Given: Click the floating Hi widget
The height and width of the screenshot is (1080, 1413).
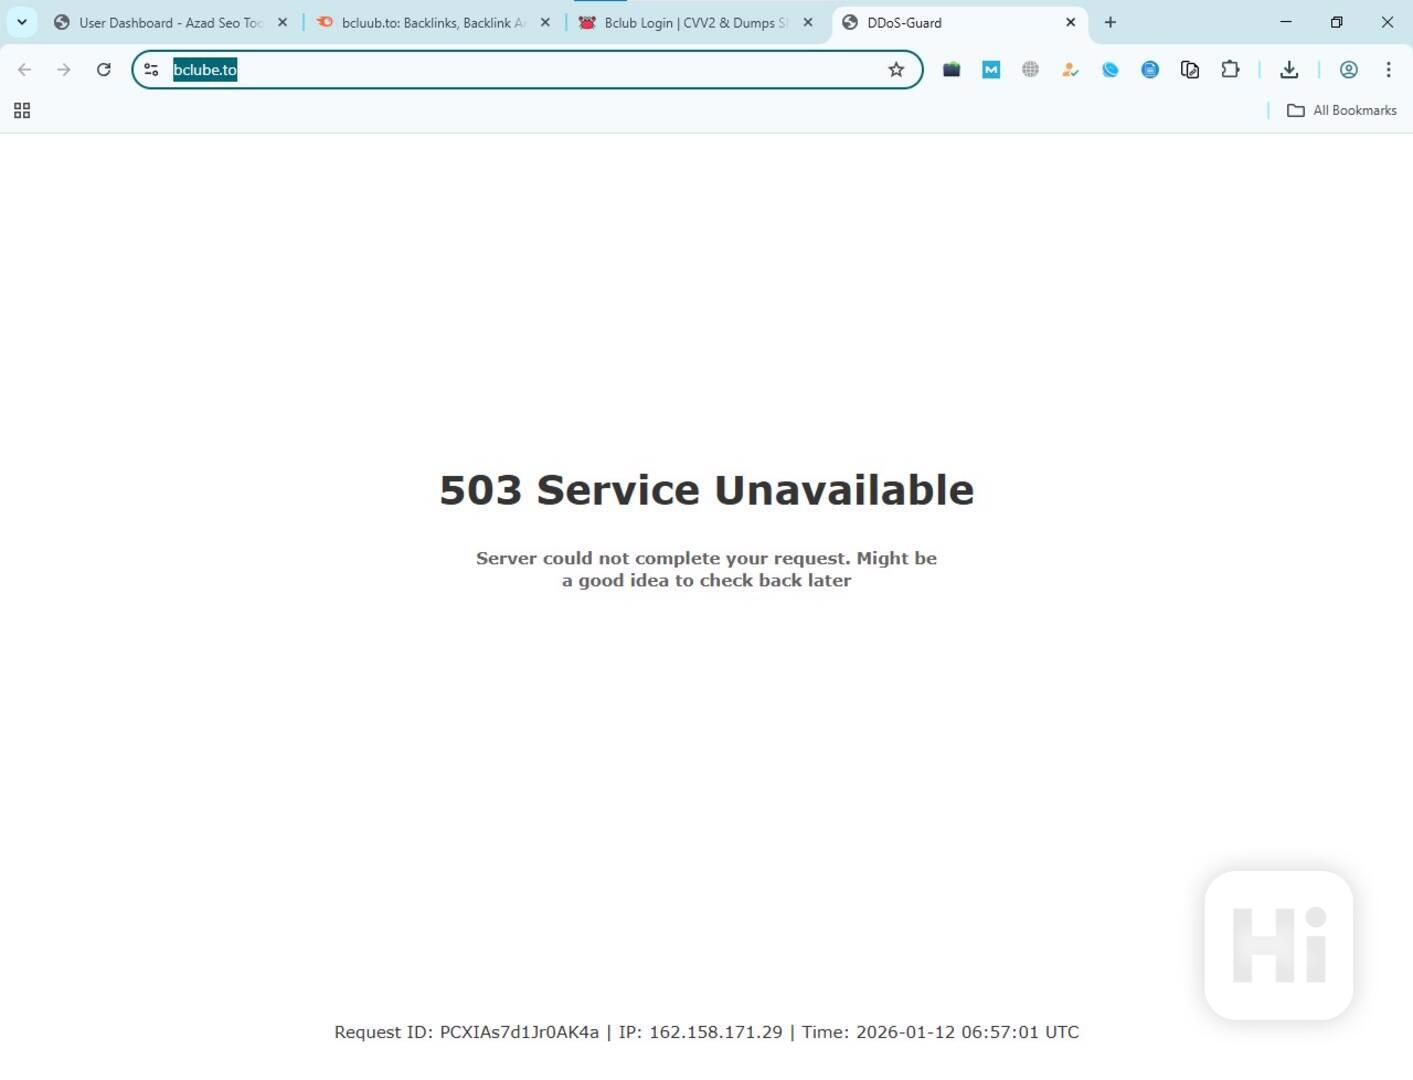Looking at the screenshot, I should pyautogui.click(x=1278, y=945).
